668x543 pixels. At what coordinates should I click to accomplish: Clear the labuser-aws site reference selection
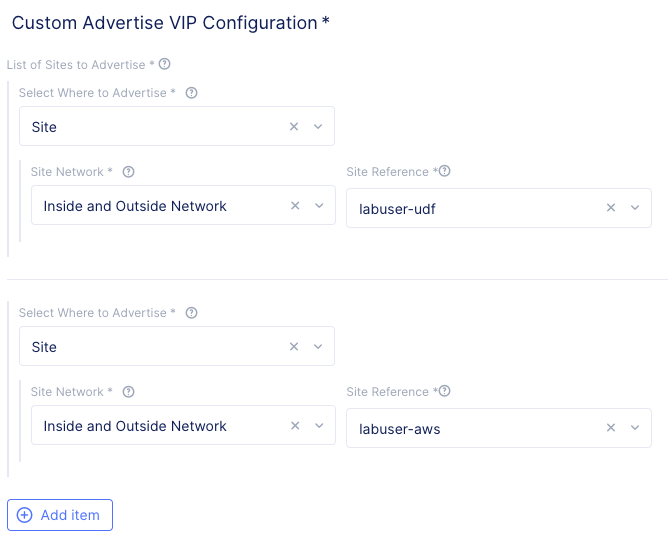click(x=611, y=428)
